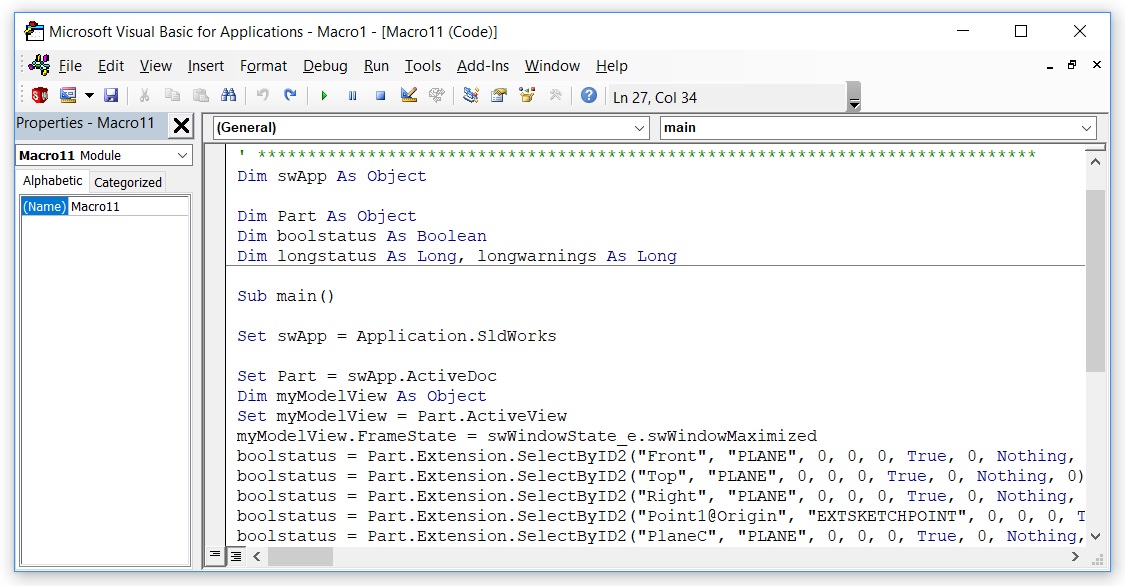The width and height of the screenshot is (1125, 586).
Task: Switch to Full Module View toggle
Action: [235, 556]
